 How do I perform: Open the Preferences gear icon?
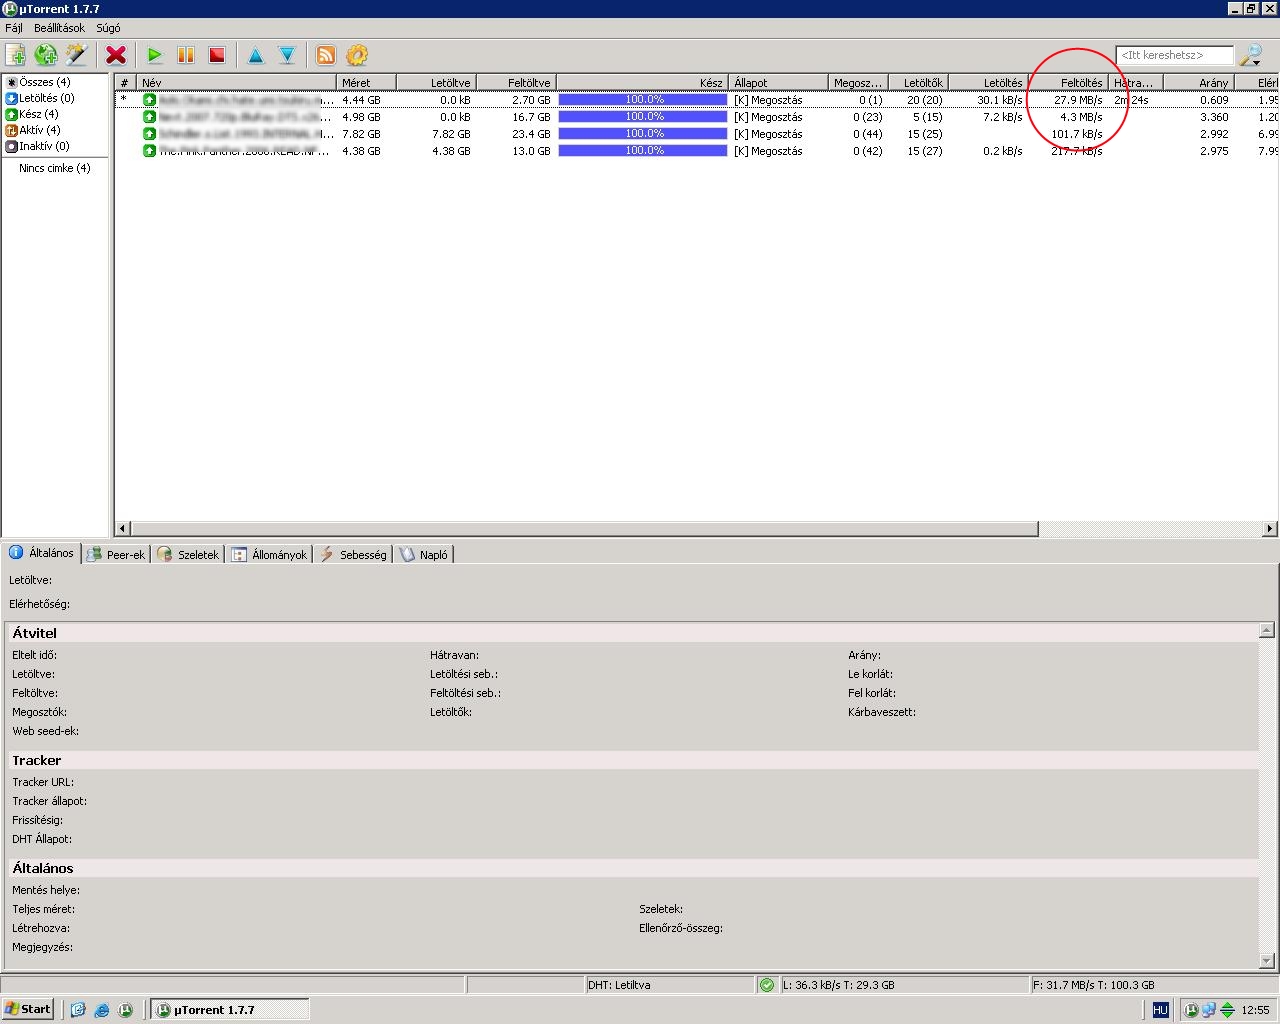357,55
